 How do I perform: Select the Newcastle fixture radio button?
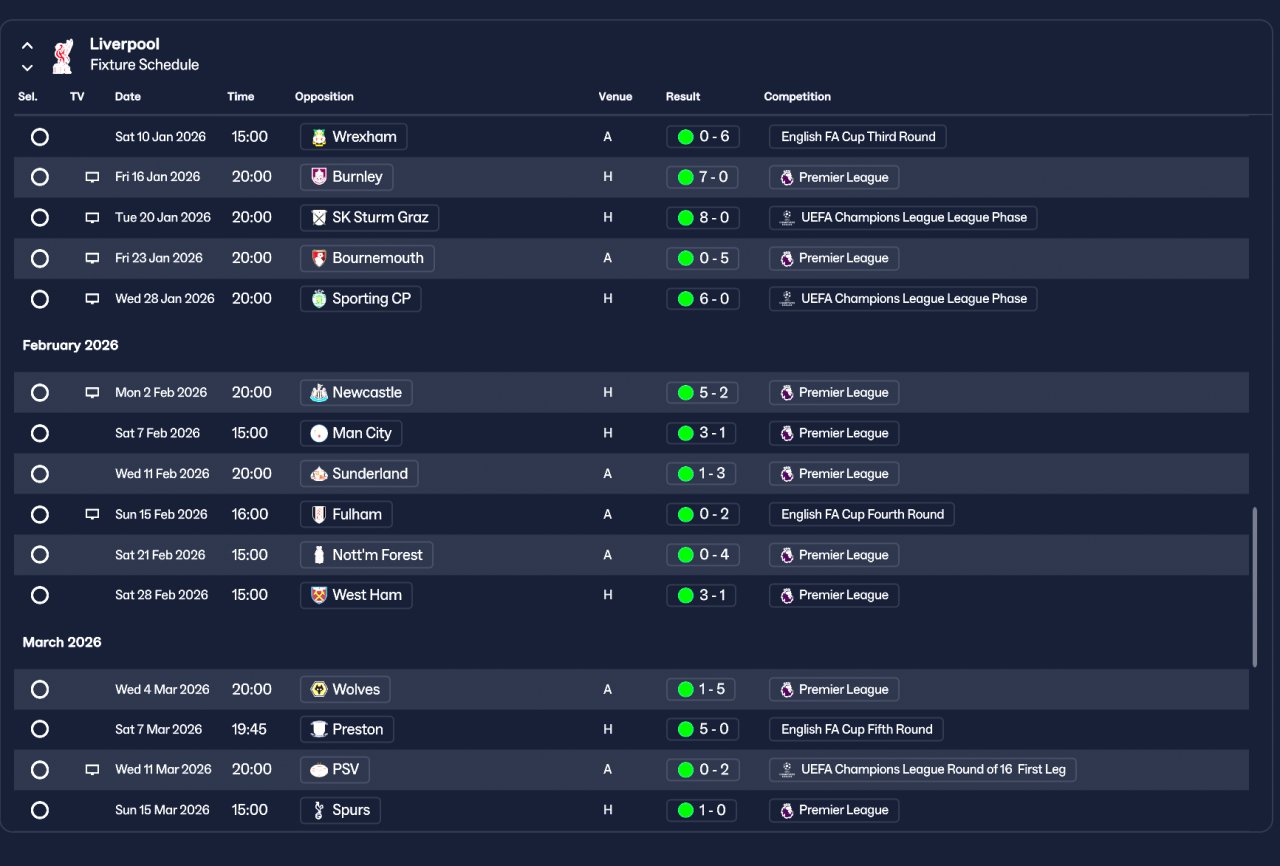click(40, 393)
